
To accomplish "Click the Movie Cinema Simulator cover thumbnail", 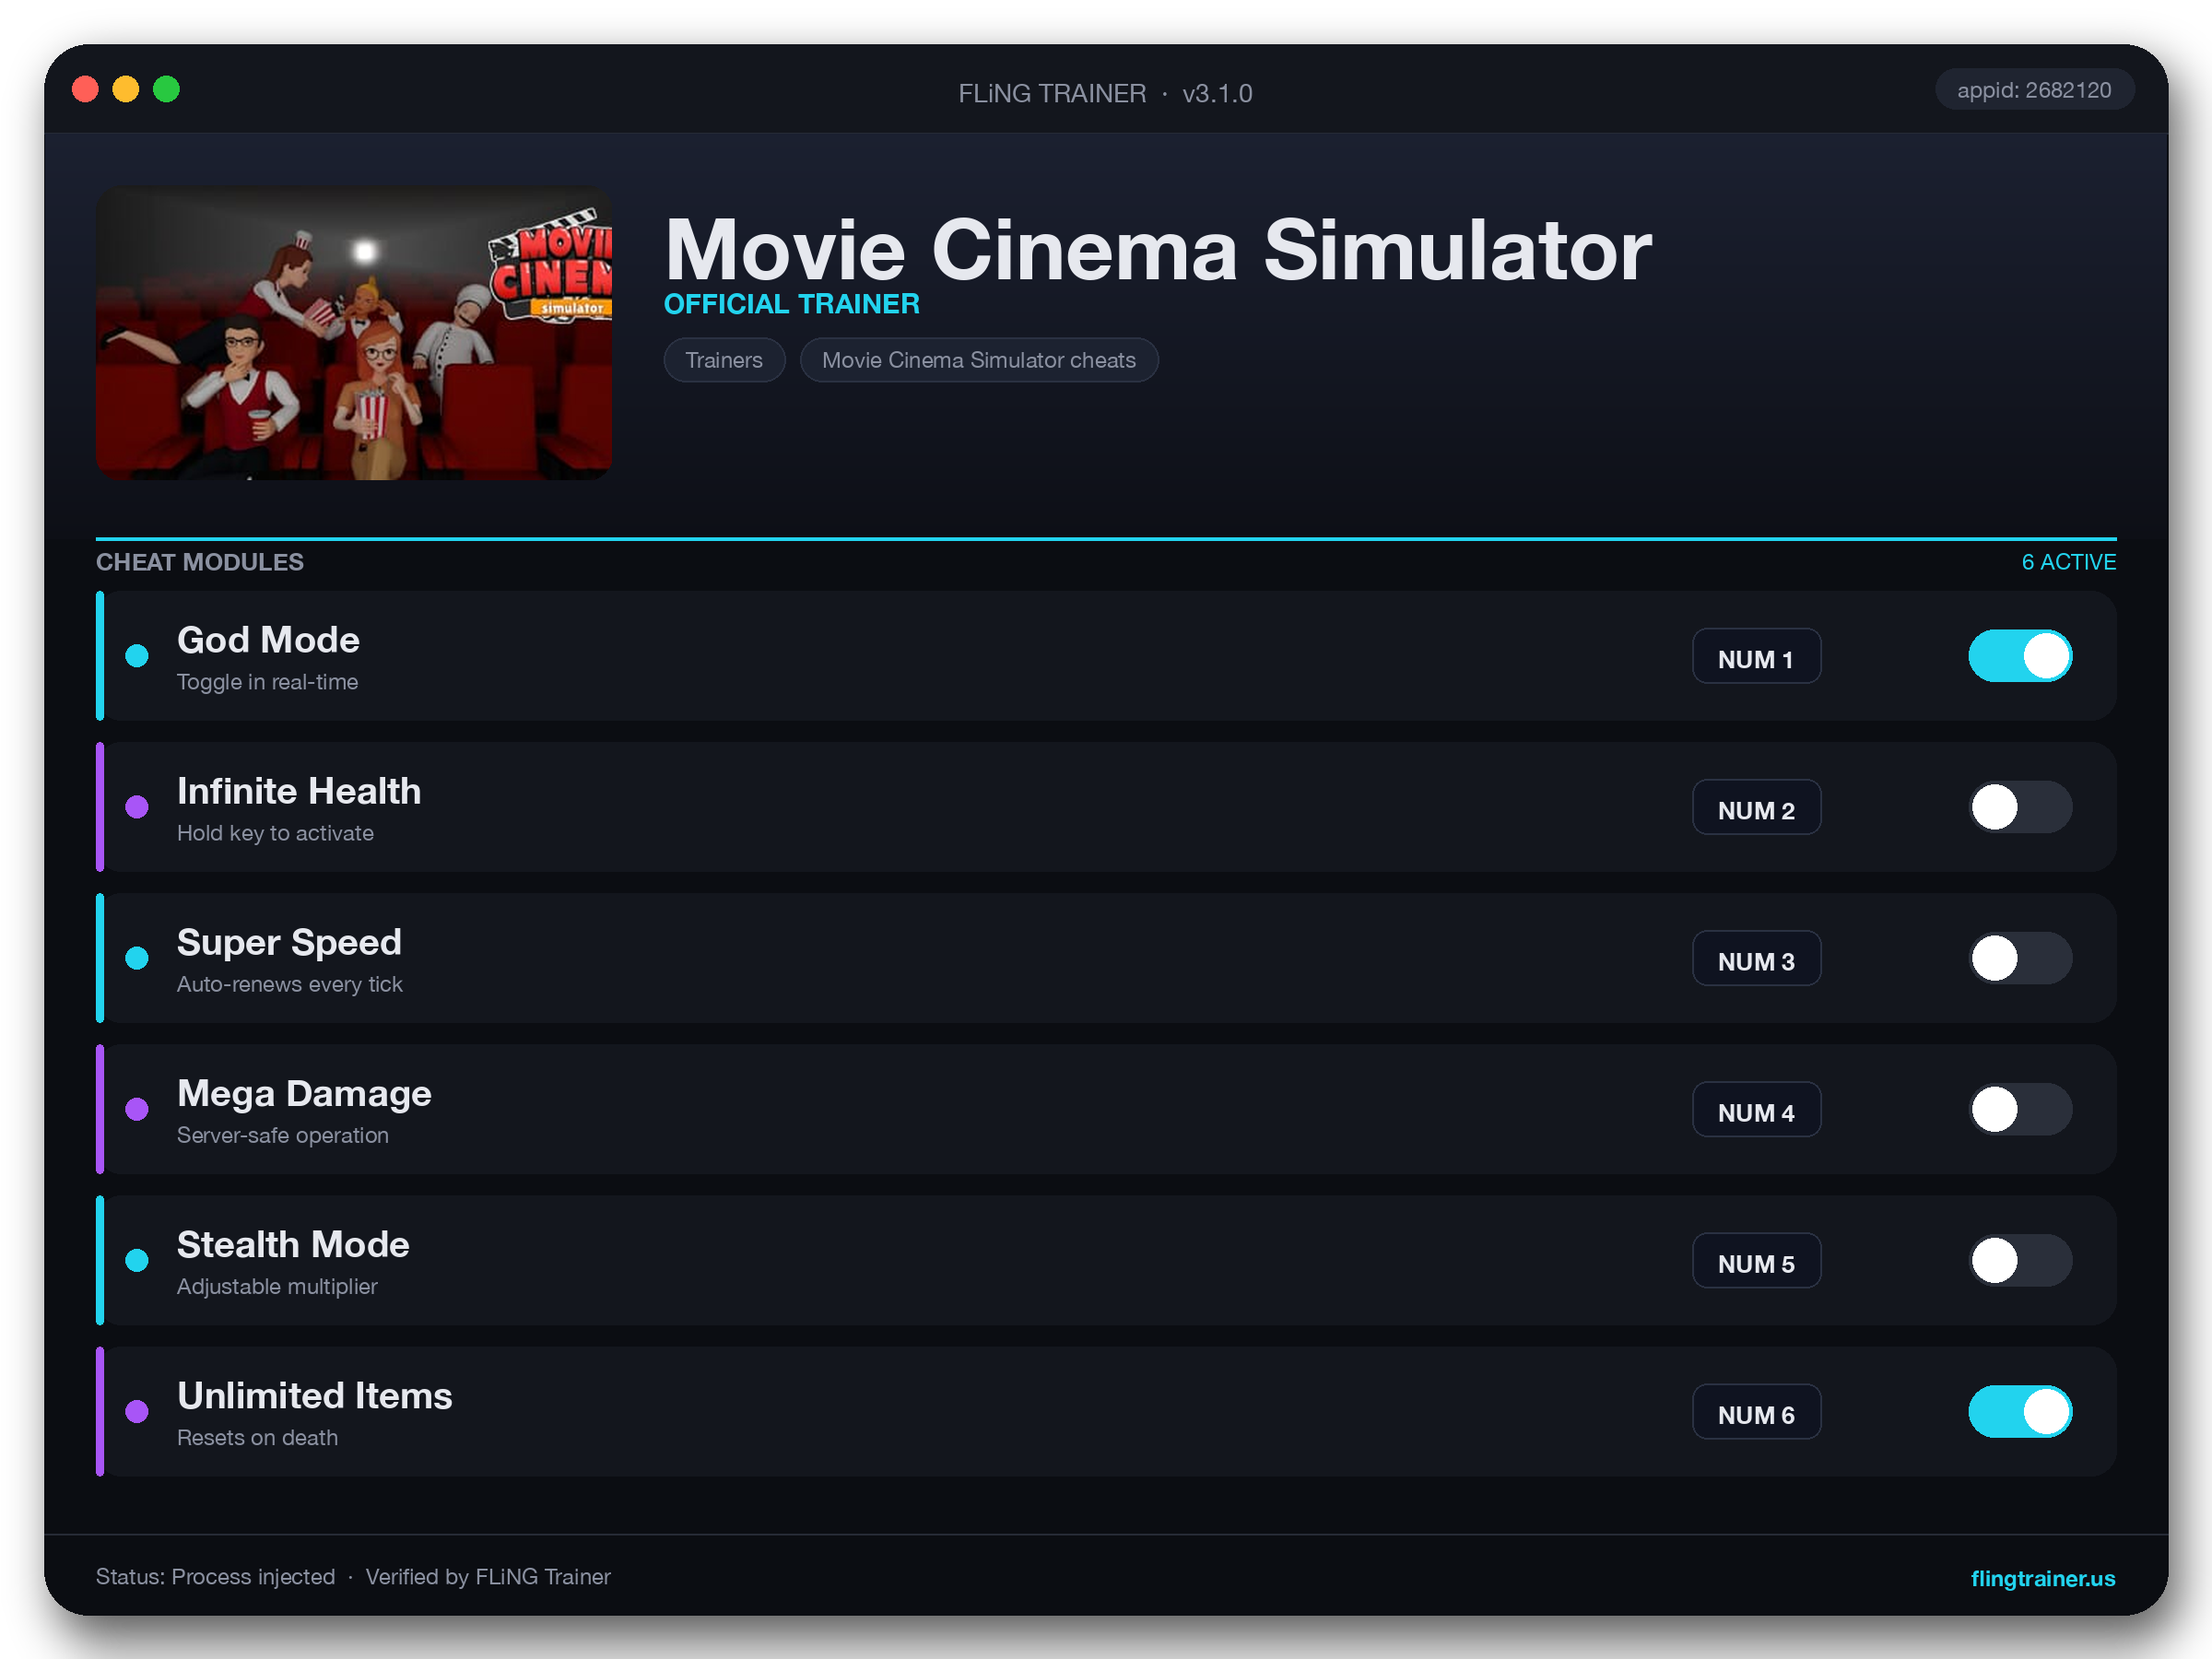I will tap(354, 334).
